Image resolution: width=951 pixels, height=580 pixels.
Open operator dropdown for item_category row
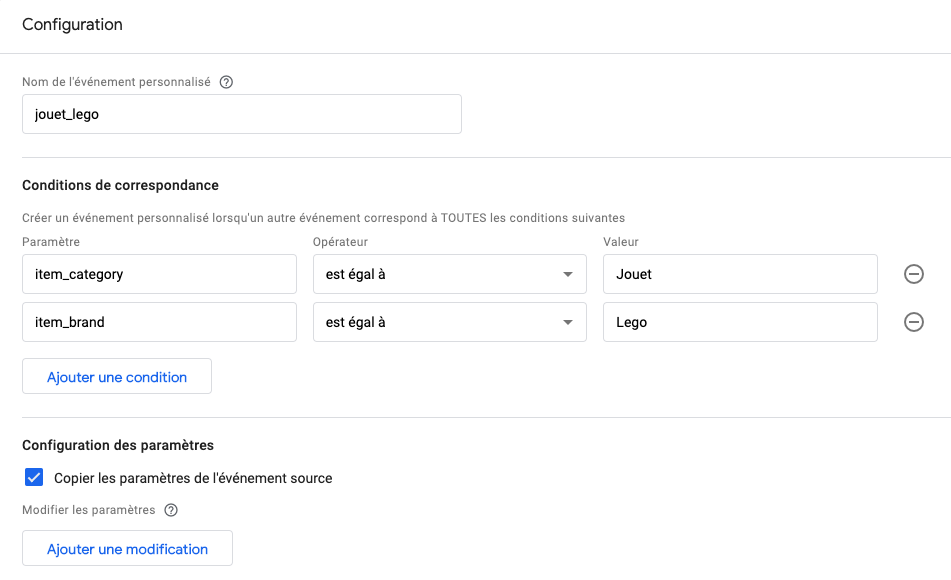click(x=449, y=274)
